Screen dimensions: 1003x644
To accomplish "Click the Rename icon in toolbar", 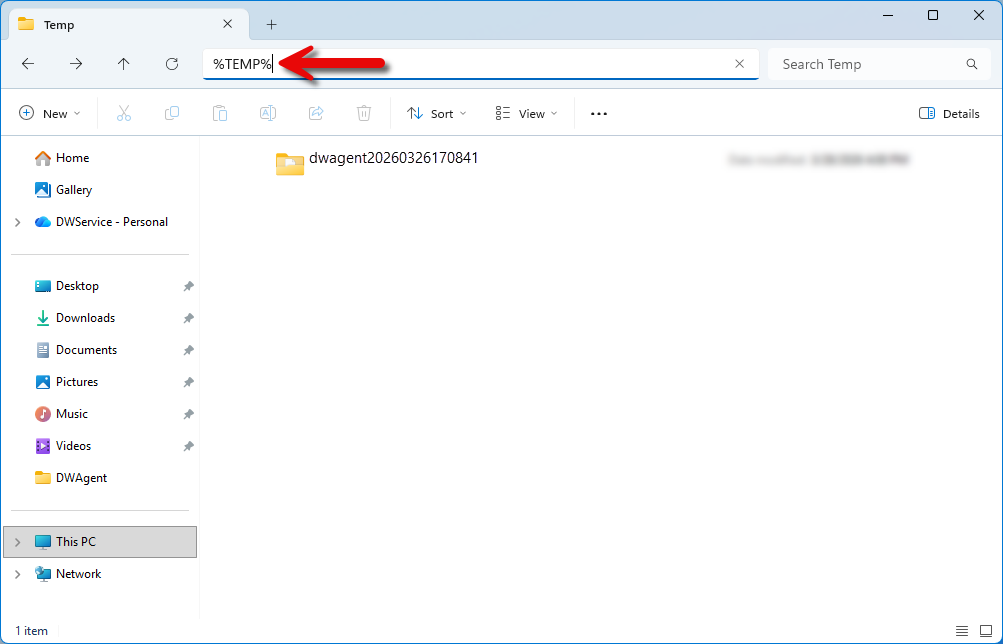I will 268,114.
